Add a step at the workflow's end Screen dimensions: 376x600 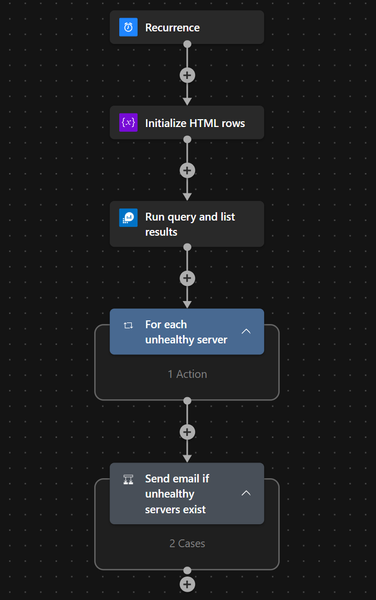(187, 584)
